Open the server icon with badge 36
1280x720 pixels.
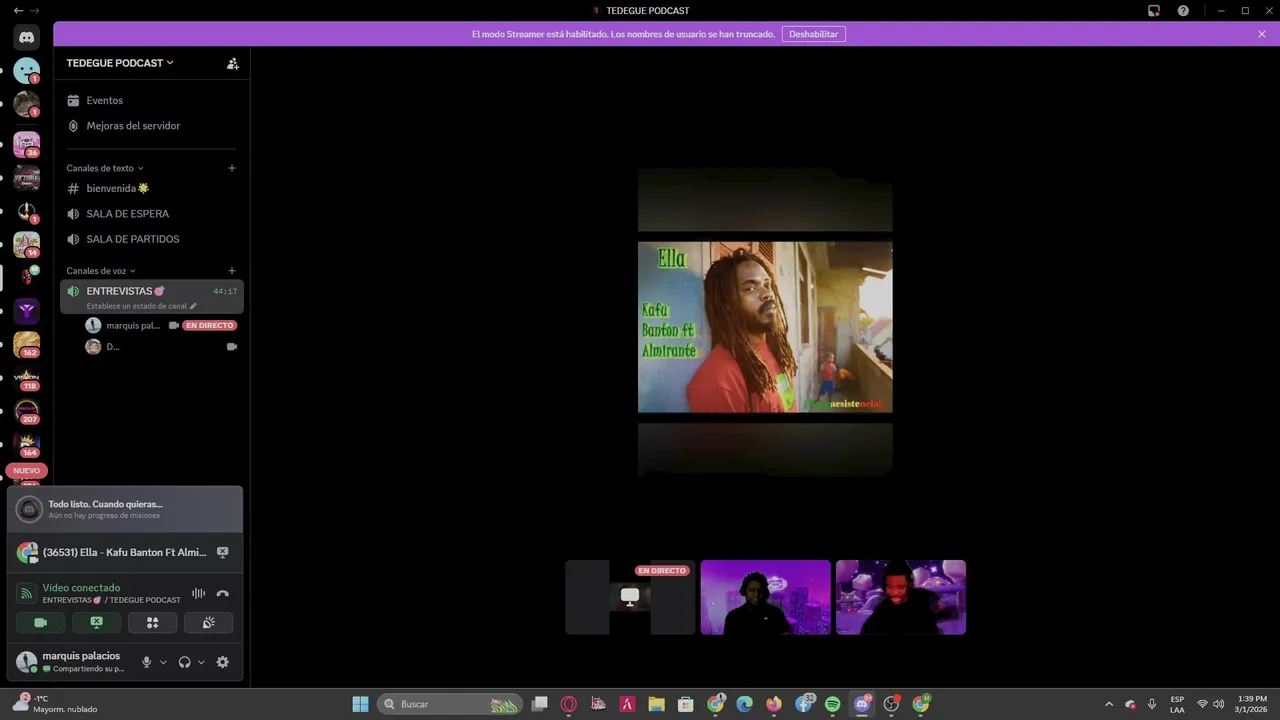27,145
